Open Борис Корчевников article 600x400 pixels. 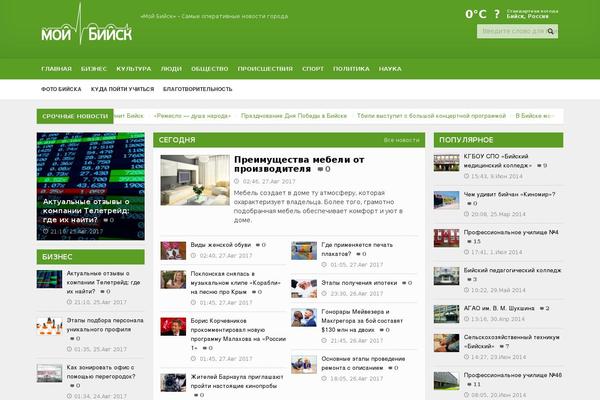(238, 334)
